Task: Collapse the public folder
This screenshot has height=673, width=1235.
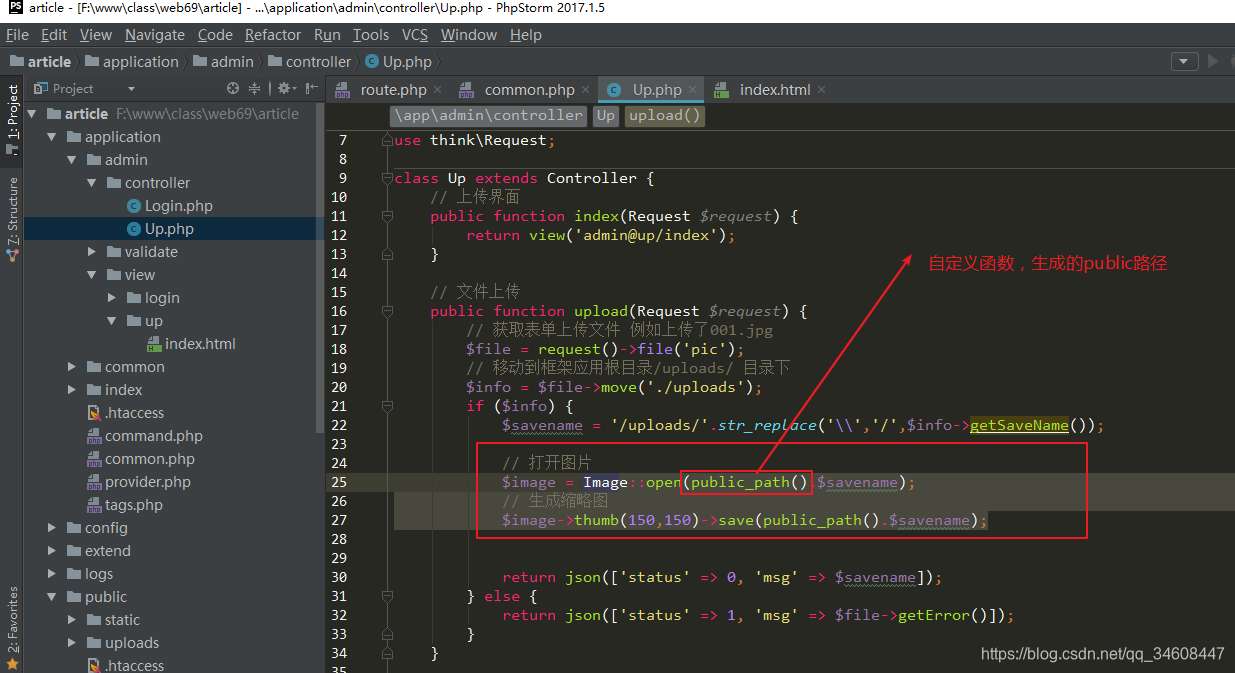Action: pos(51,597)
